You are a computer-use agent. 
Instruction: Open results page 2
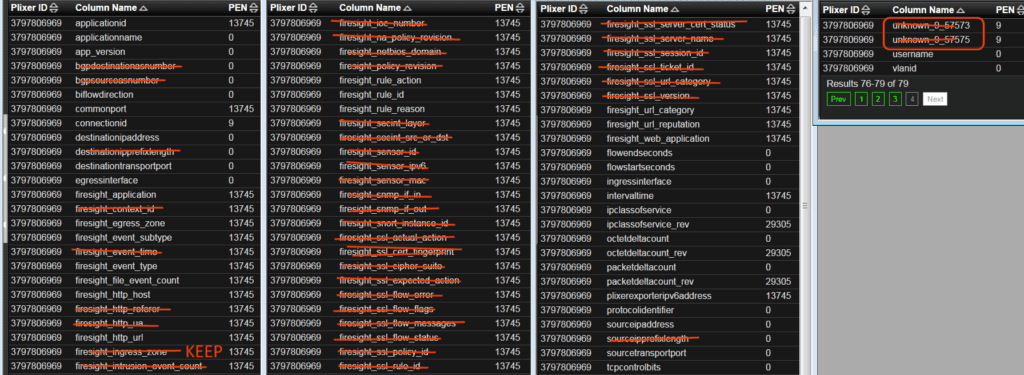pos(879,99)
